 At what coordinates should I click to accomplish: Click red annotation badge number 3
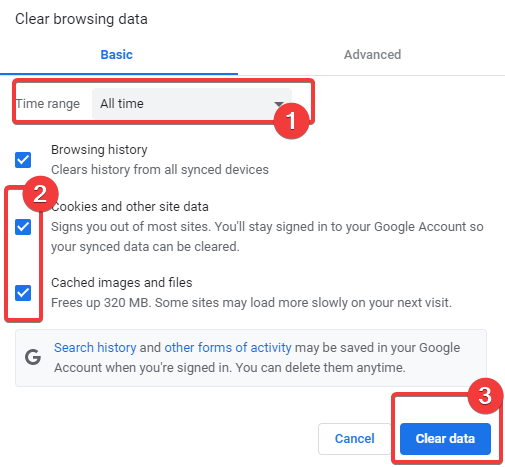point(485,396)
